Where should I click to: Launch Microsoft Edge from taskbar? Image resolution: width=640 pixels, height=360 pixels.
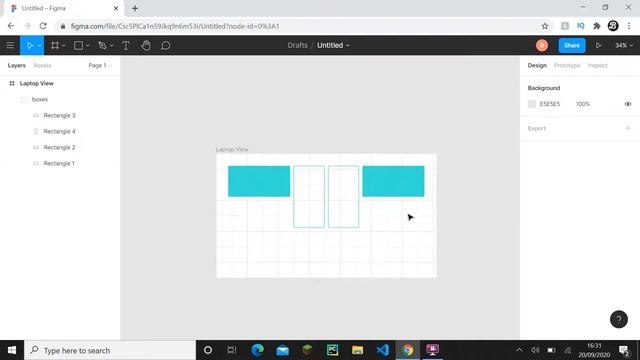coord(258,350)
